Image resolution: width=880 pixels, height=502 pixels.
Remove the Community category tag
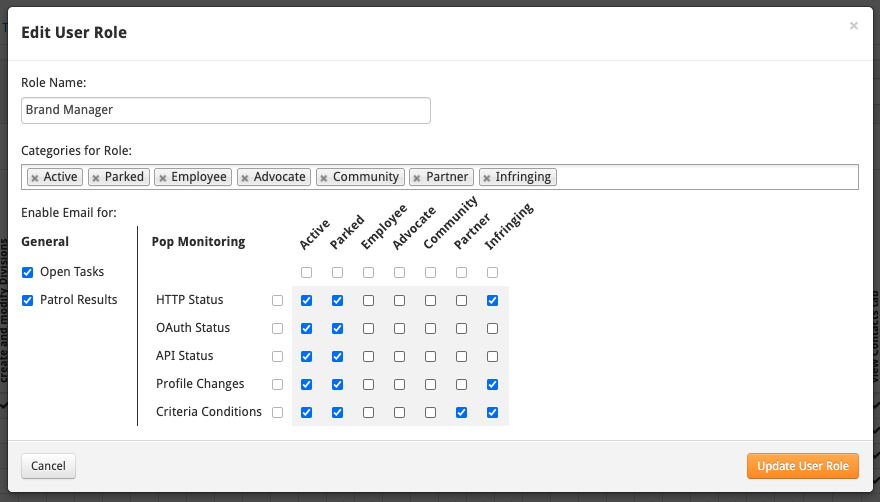point(324,177)
